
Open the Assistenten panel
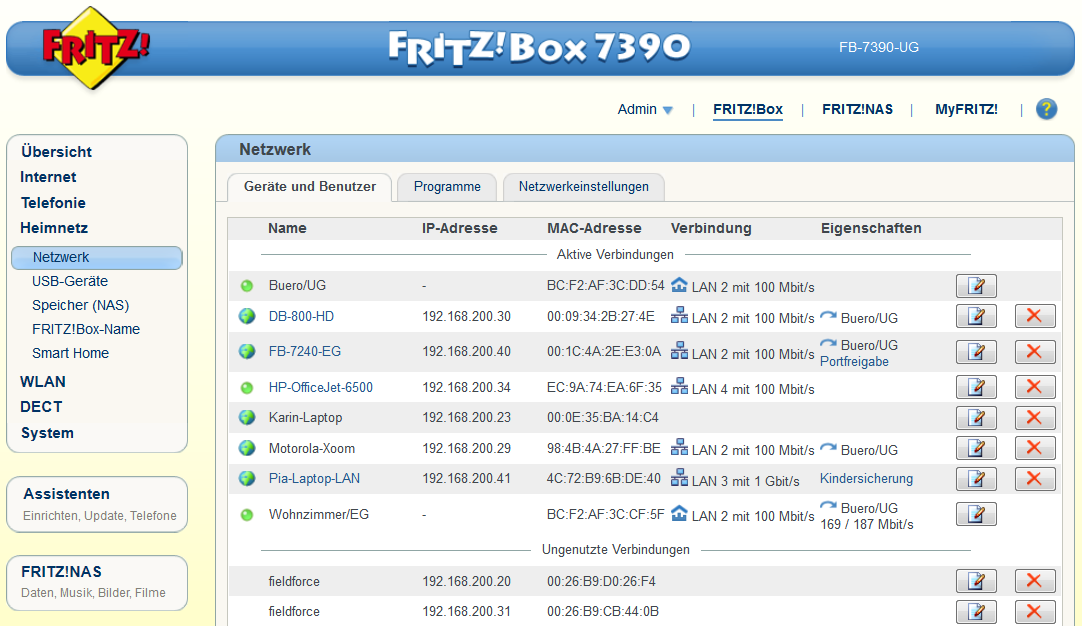67,494
